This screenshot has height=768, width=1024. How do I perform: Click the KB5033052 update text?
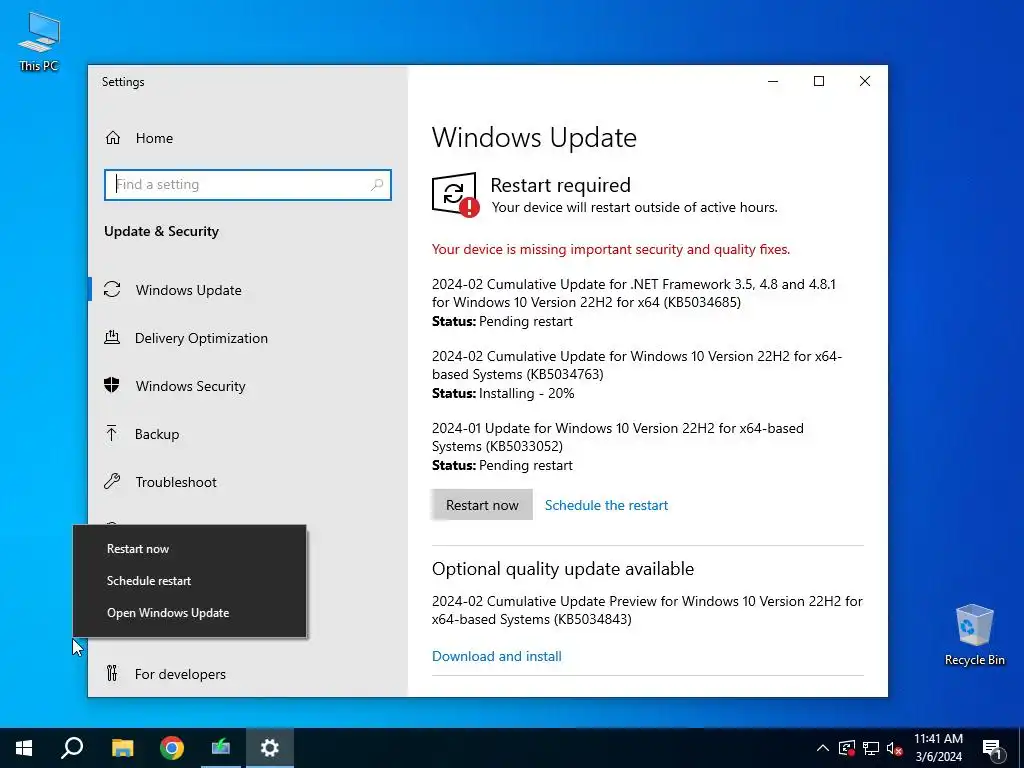click(x=618, y=437)
